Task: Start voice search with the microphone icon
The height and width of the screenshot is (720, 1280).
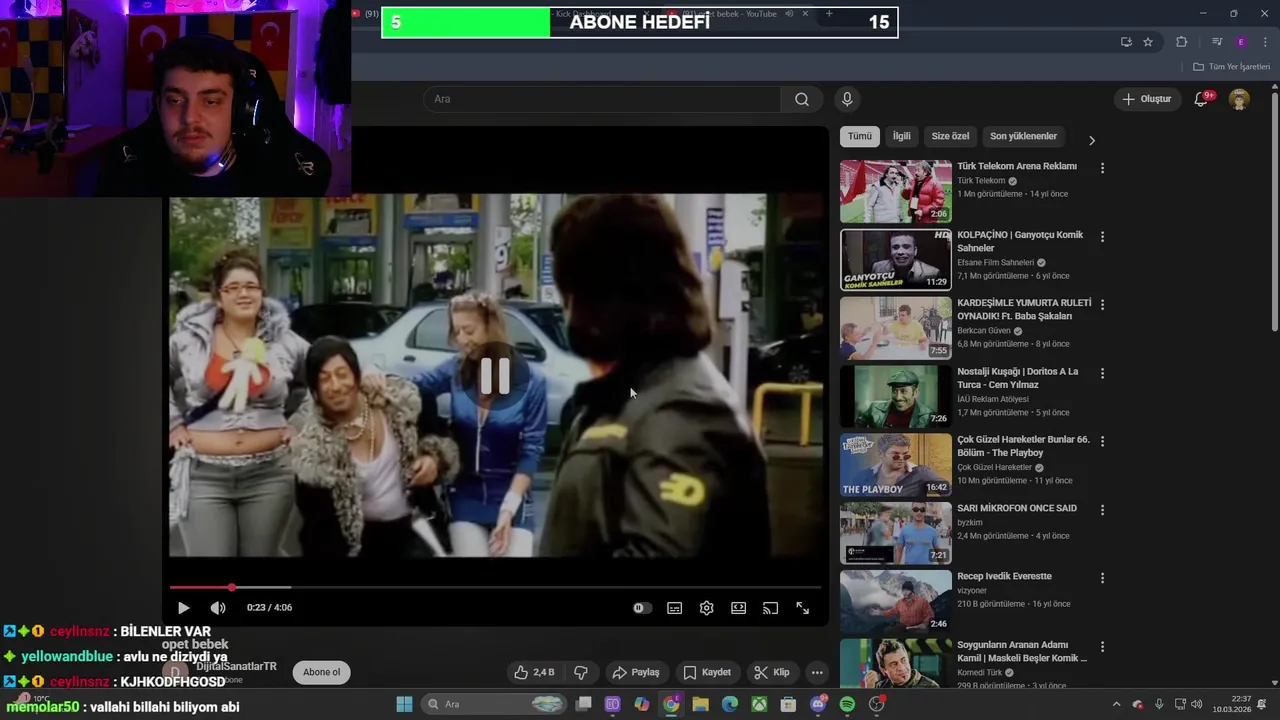Action: [847, 99]
